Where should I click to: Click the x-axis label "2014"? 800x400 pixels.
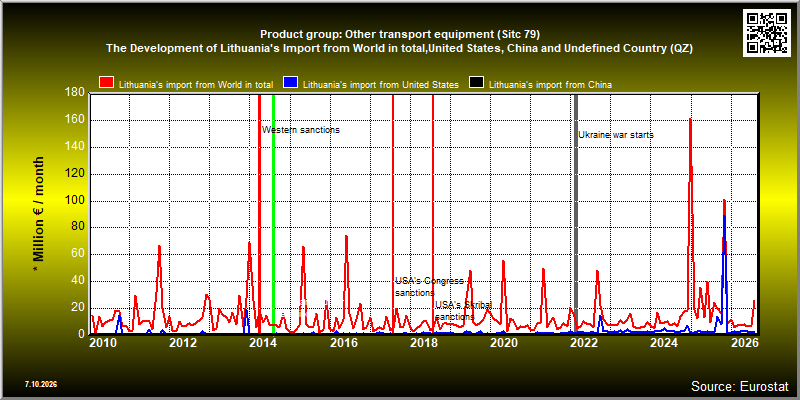point(263,342)
